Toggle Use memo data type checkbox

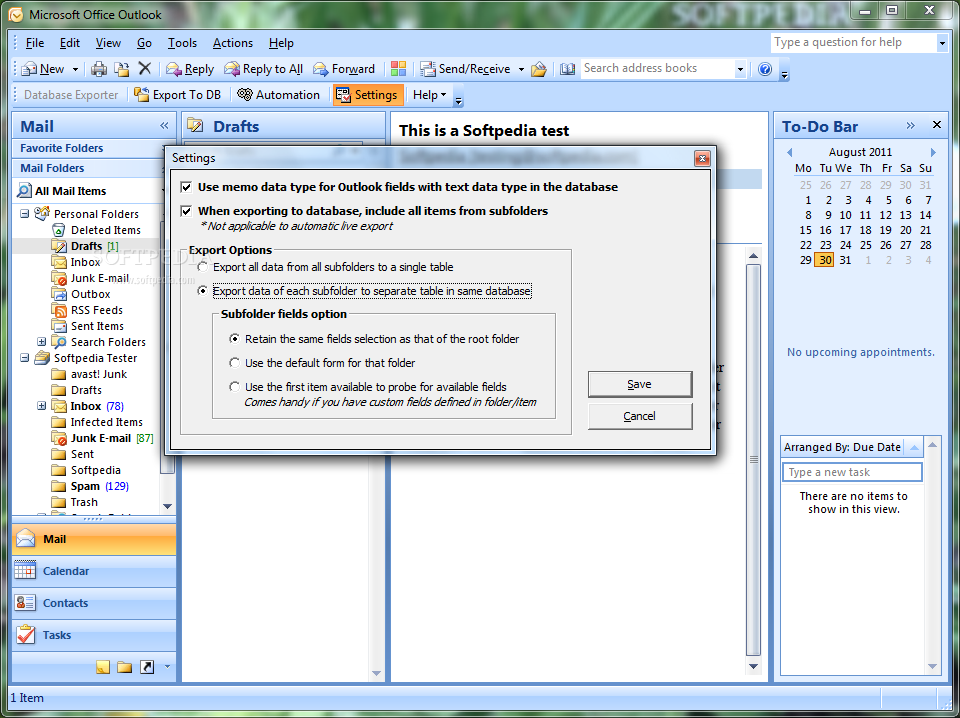tap(186, 187)
